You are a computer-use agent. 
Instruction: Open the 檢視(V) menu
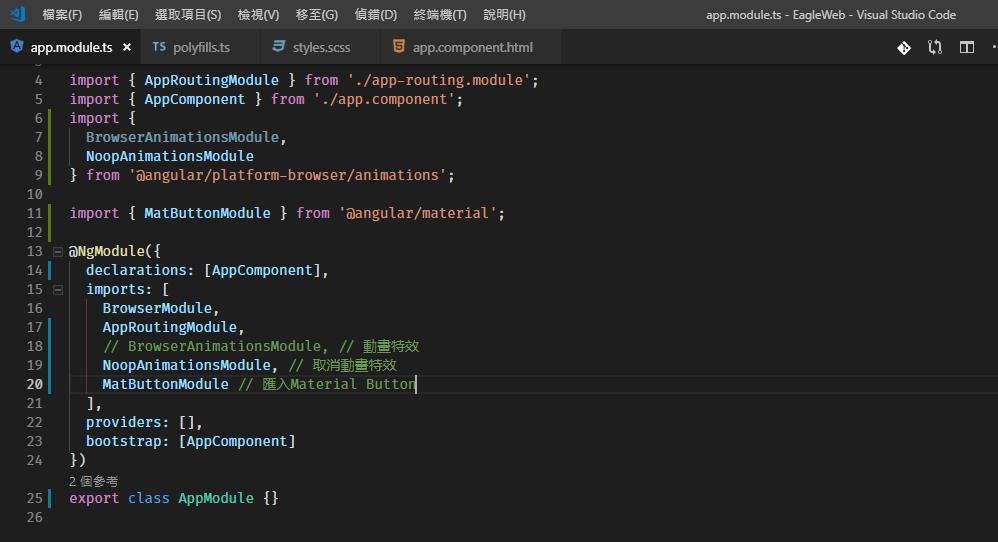258,15
